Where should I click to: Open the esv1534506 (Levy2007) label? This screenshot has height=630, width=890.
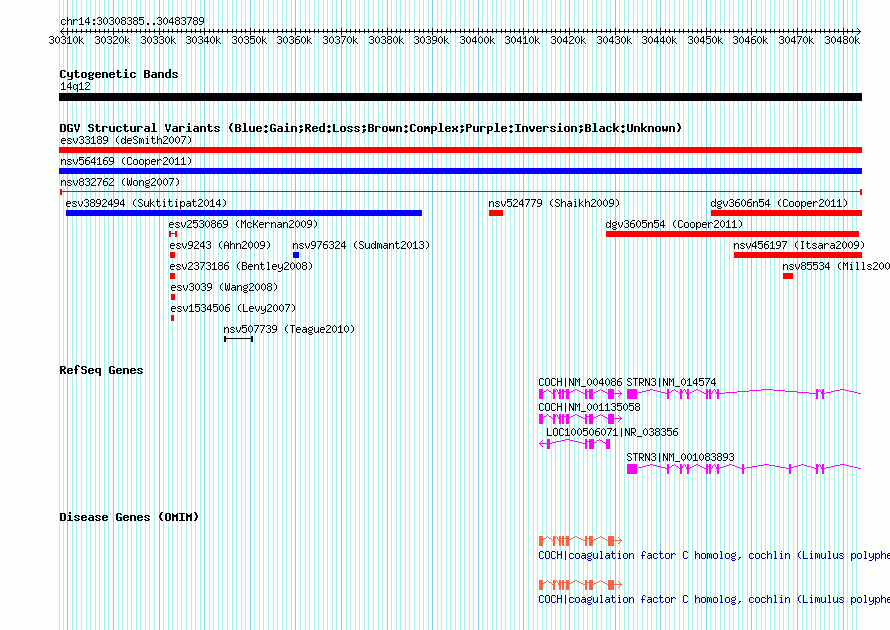pyautogui.click(x=233, y=308)
